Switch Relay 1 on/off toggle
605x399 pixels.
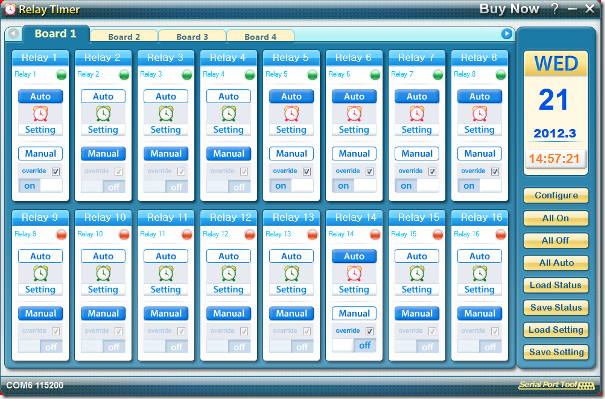[41, 186]
